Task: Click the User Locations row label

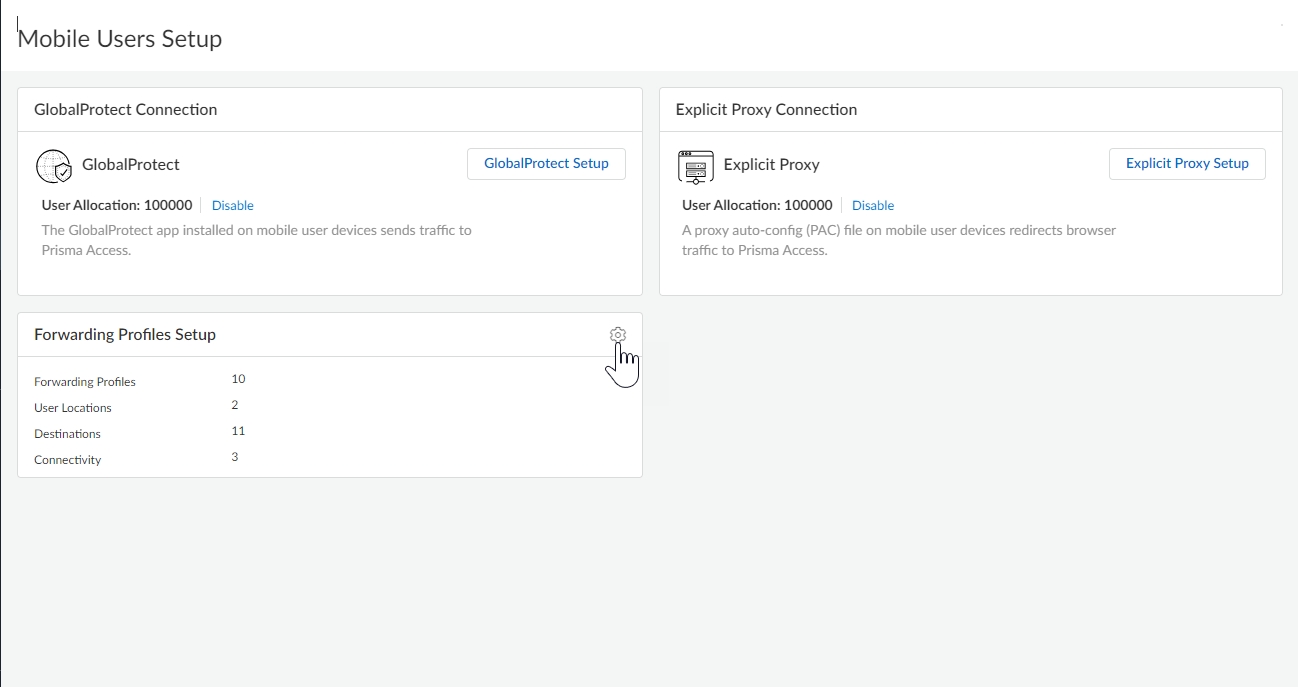Action: click(73, 408)
